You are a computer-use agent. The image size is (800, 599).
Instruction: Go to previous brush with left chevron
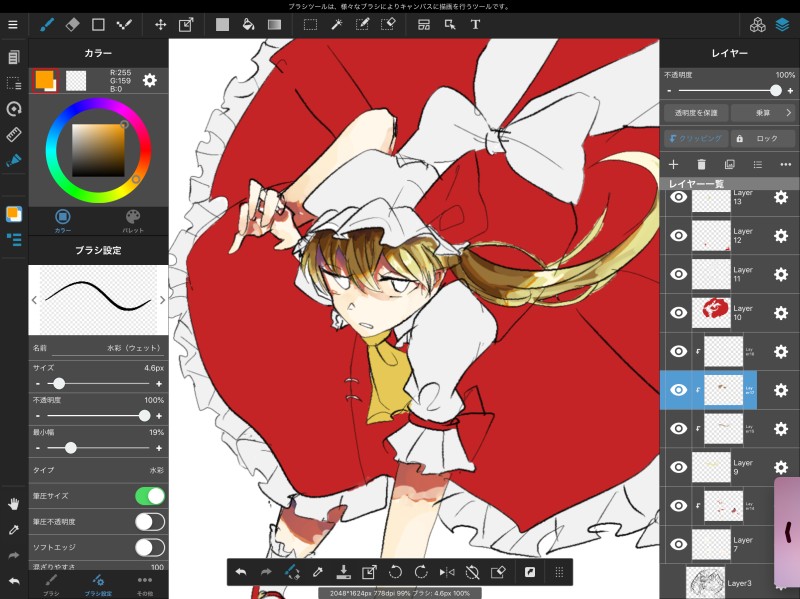point(34,300)
